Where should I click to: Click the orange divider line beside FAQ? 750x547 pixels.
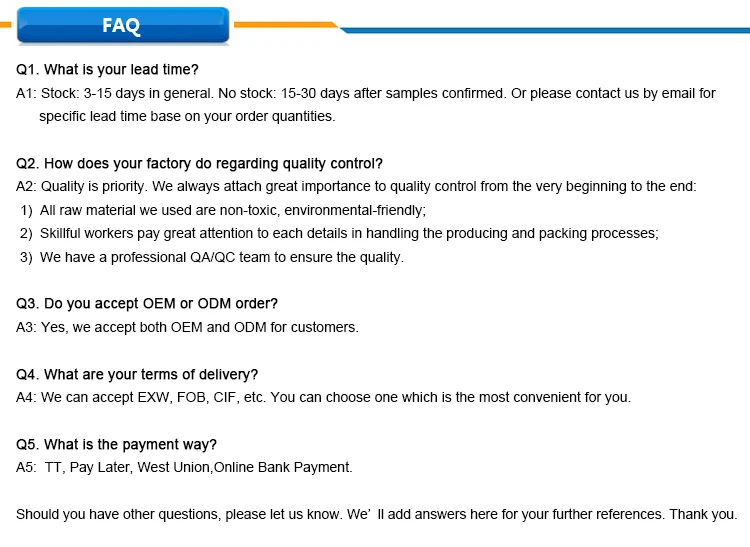(286, 25)
